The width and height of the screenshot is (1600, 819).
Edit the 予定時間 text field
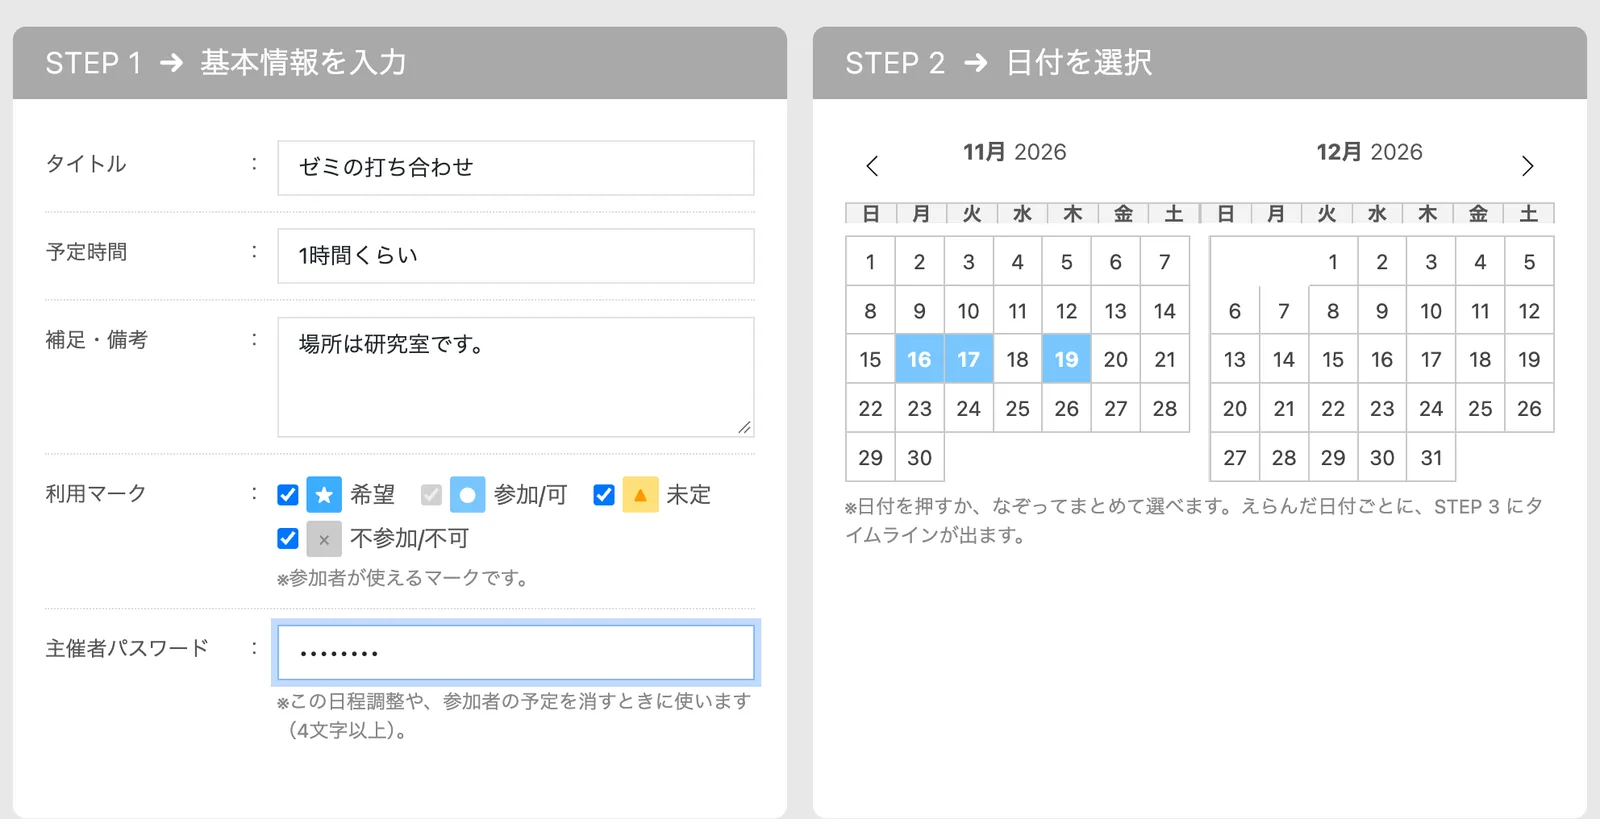coord(516,256)
